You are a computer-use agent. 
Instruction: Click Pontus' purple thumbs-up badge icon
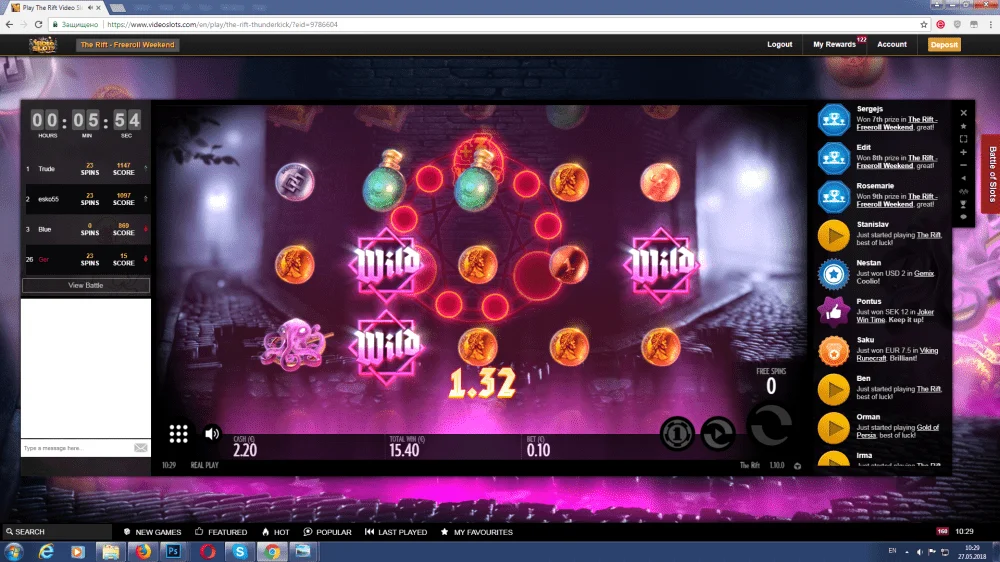pos(834,312)
